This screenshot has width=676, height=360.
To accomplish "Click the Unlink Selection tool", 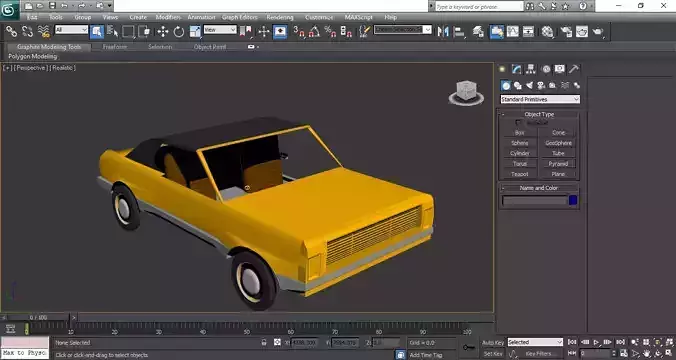I will 27,31.
